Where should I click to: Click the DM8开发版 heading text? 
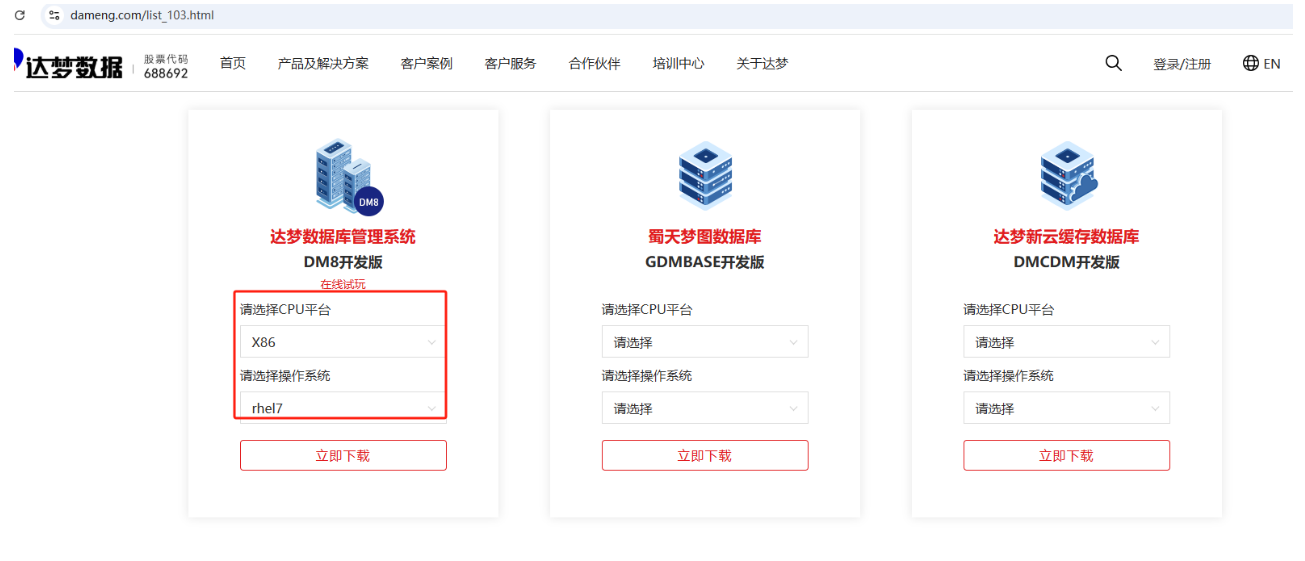(343, 262)
